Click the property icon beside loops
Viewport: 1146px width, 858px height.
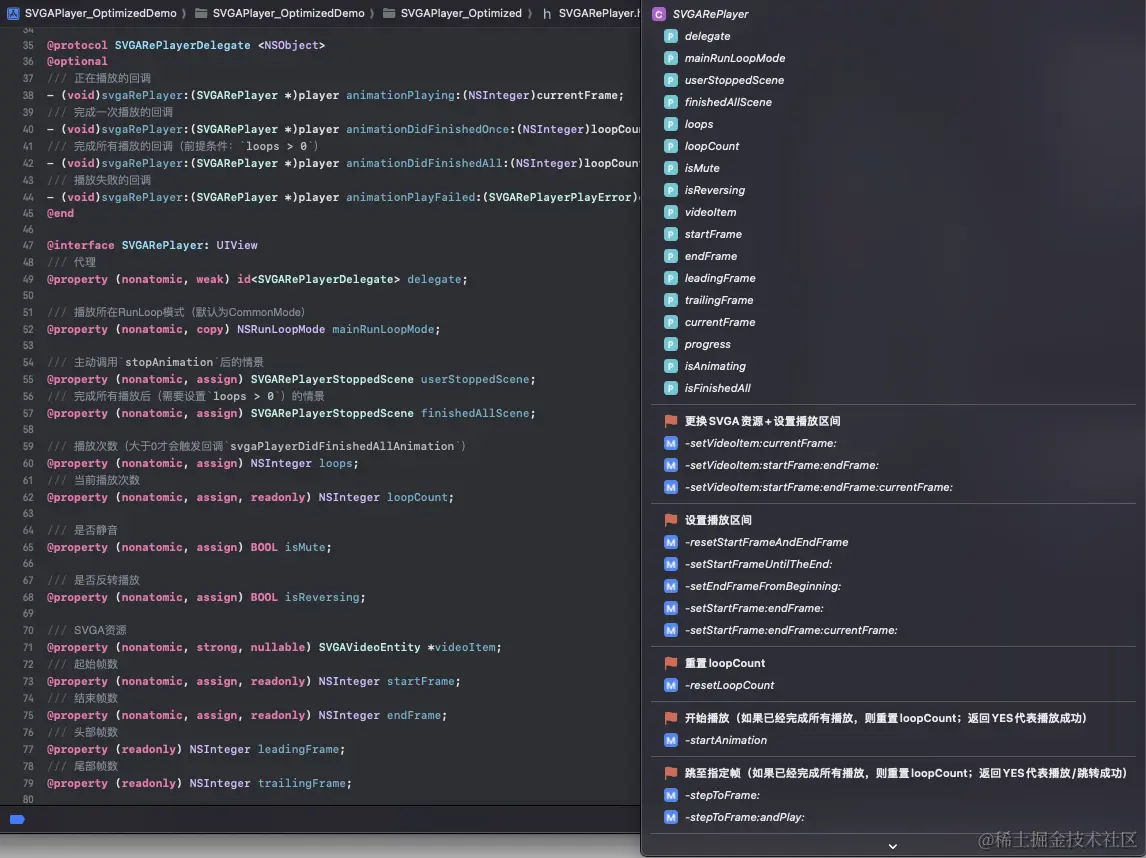click(x=670, y=124)
